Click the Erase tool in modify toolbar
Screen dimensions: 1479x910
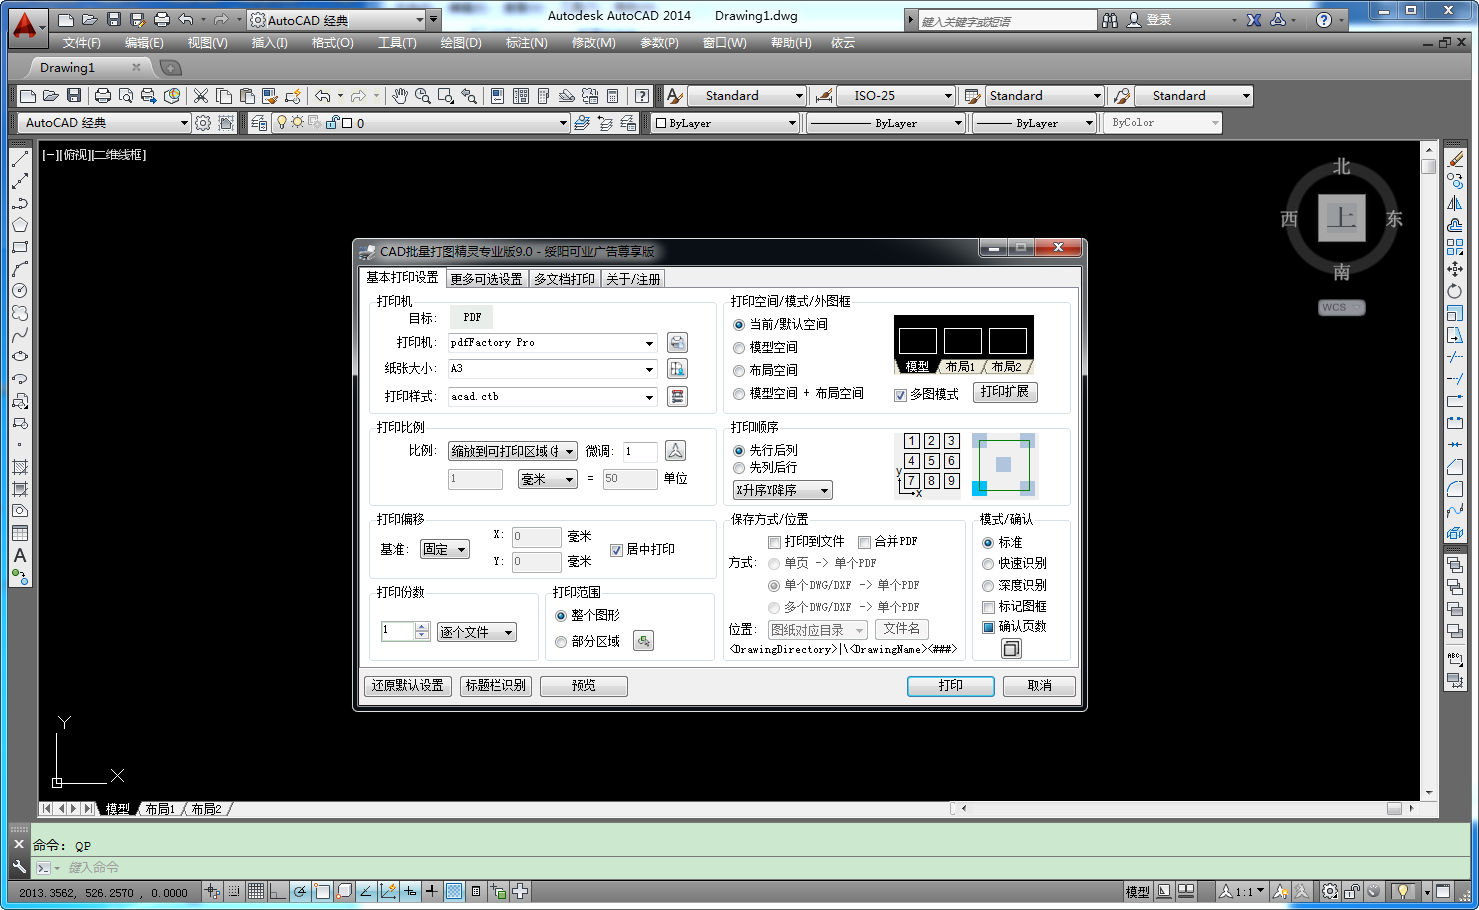point(1455,159)
